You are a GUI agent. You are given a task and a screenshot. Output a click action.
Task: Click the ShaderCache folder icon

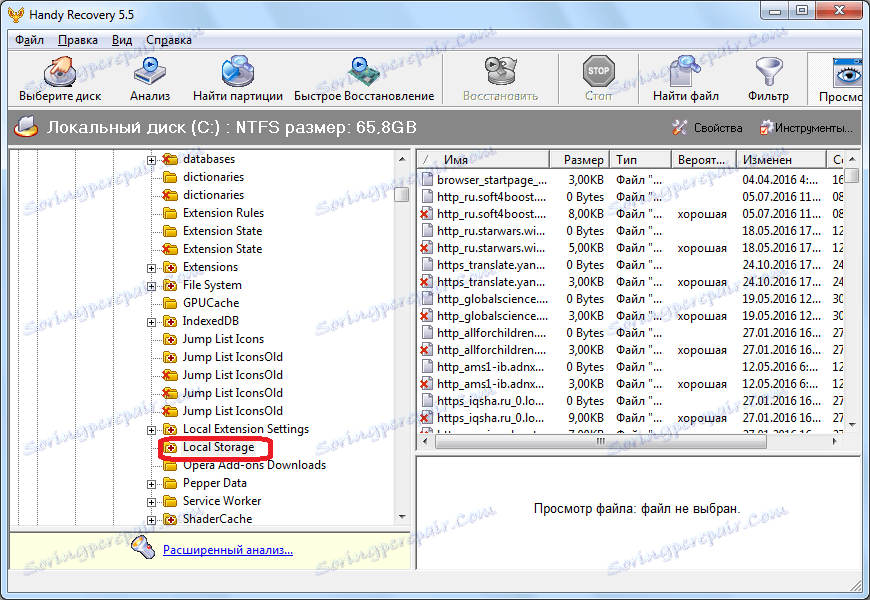coord(170,520)
